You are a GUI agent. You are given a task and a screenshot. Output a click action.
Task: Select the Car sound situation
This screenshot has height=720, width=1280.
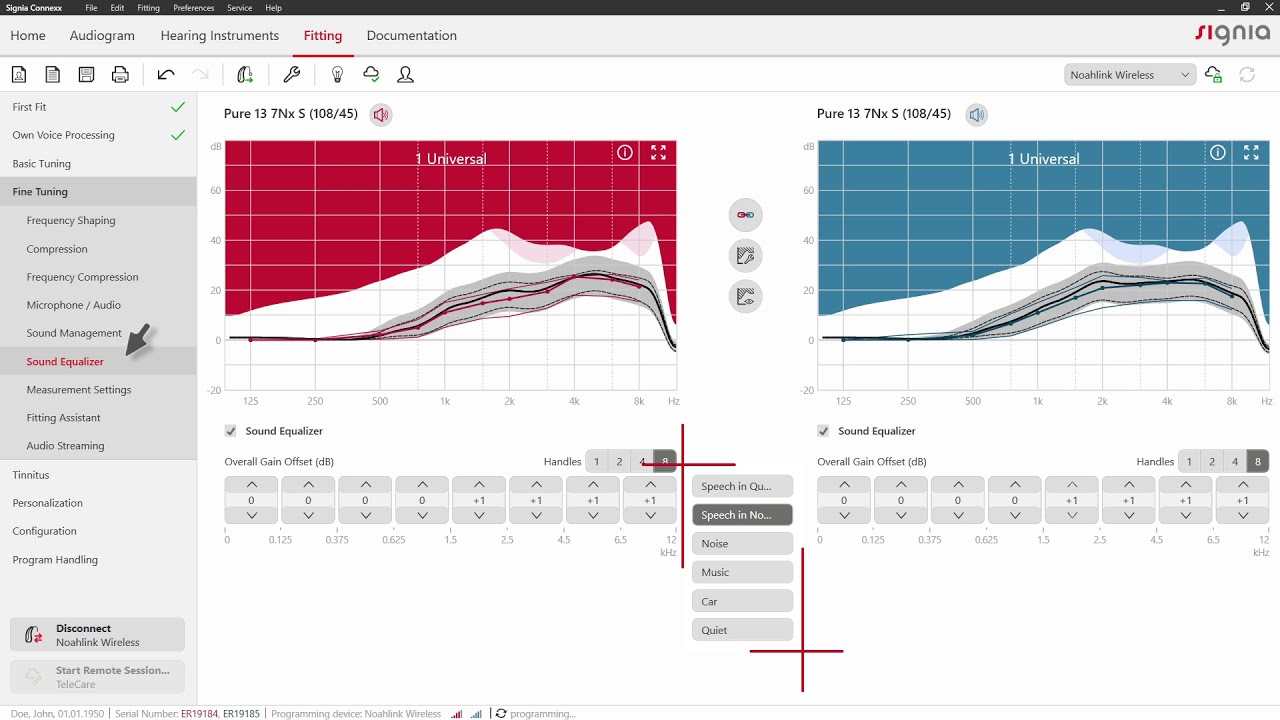742,601
